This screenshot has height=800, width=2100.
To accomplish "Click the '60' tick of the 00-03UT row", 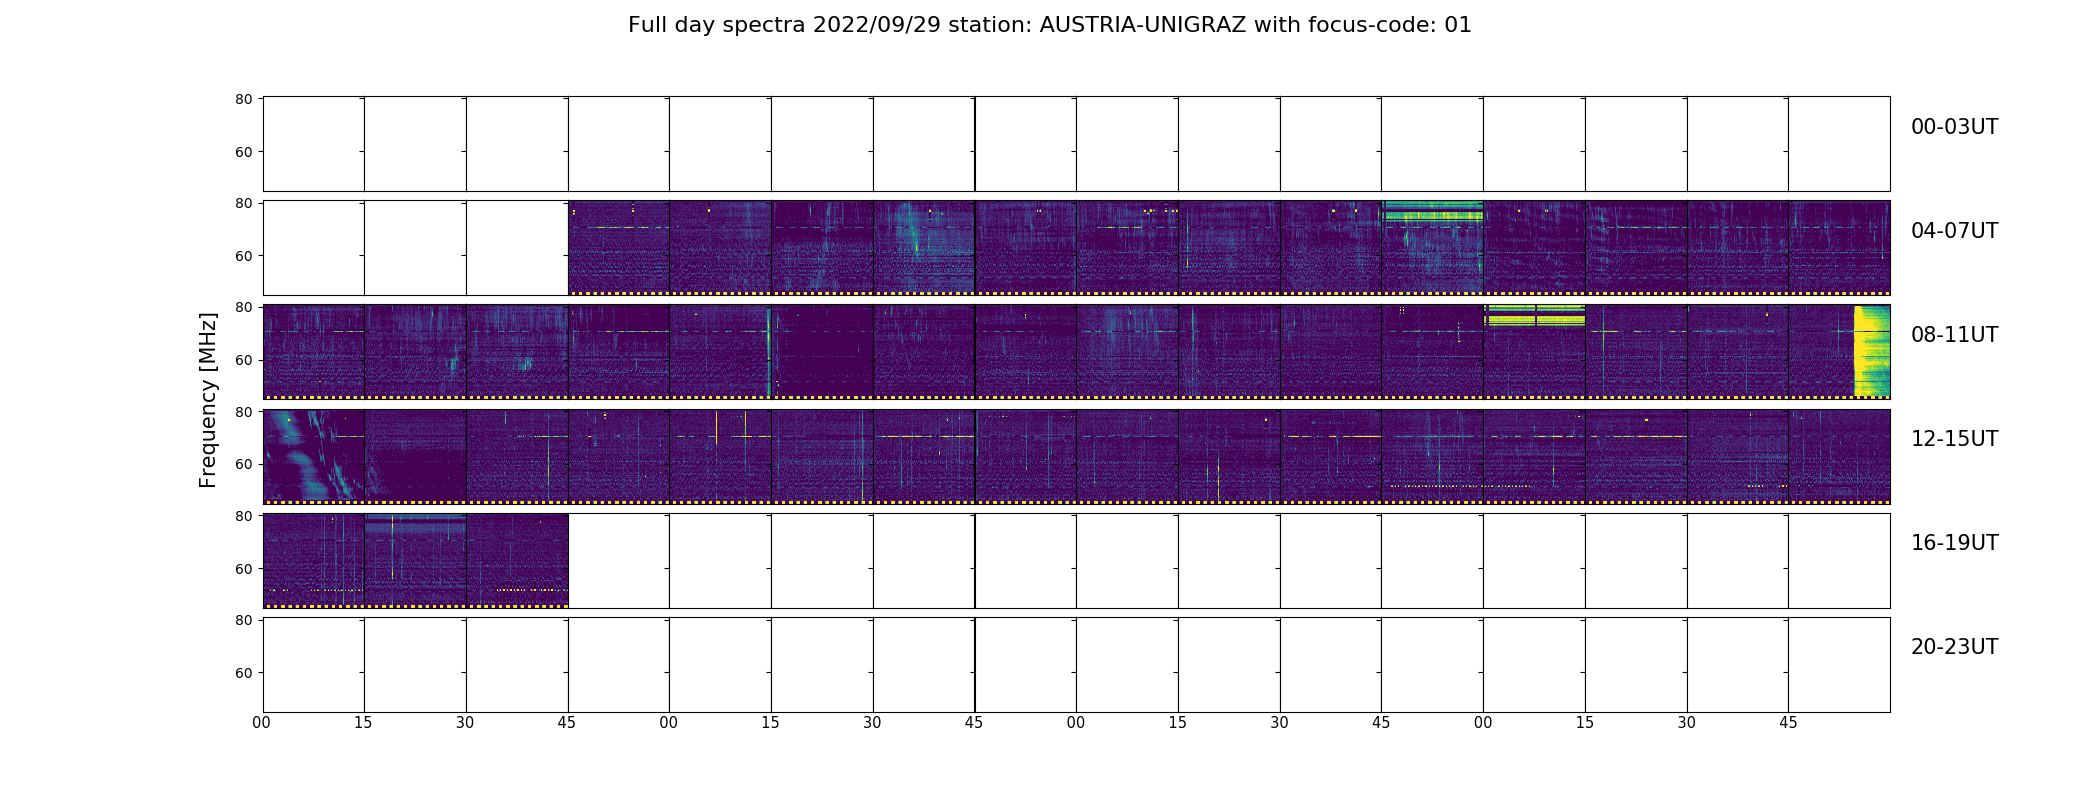I will click(x=243, y=152).
